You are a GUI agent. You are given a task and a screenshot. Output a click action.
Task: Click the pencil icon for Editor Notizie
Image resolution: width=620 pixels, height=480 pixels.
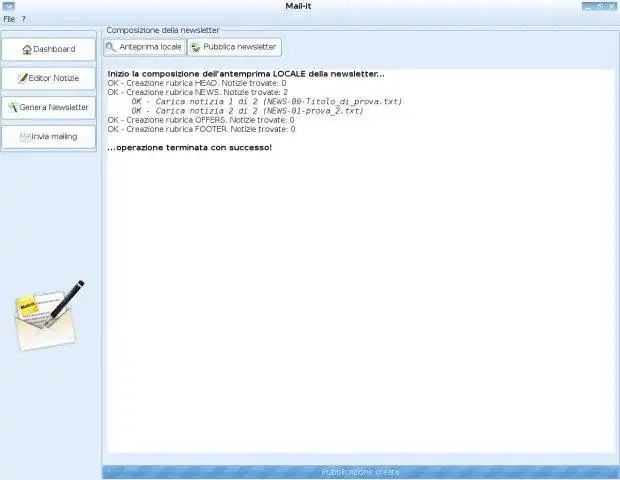[x=23, y=78]
